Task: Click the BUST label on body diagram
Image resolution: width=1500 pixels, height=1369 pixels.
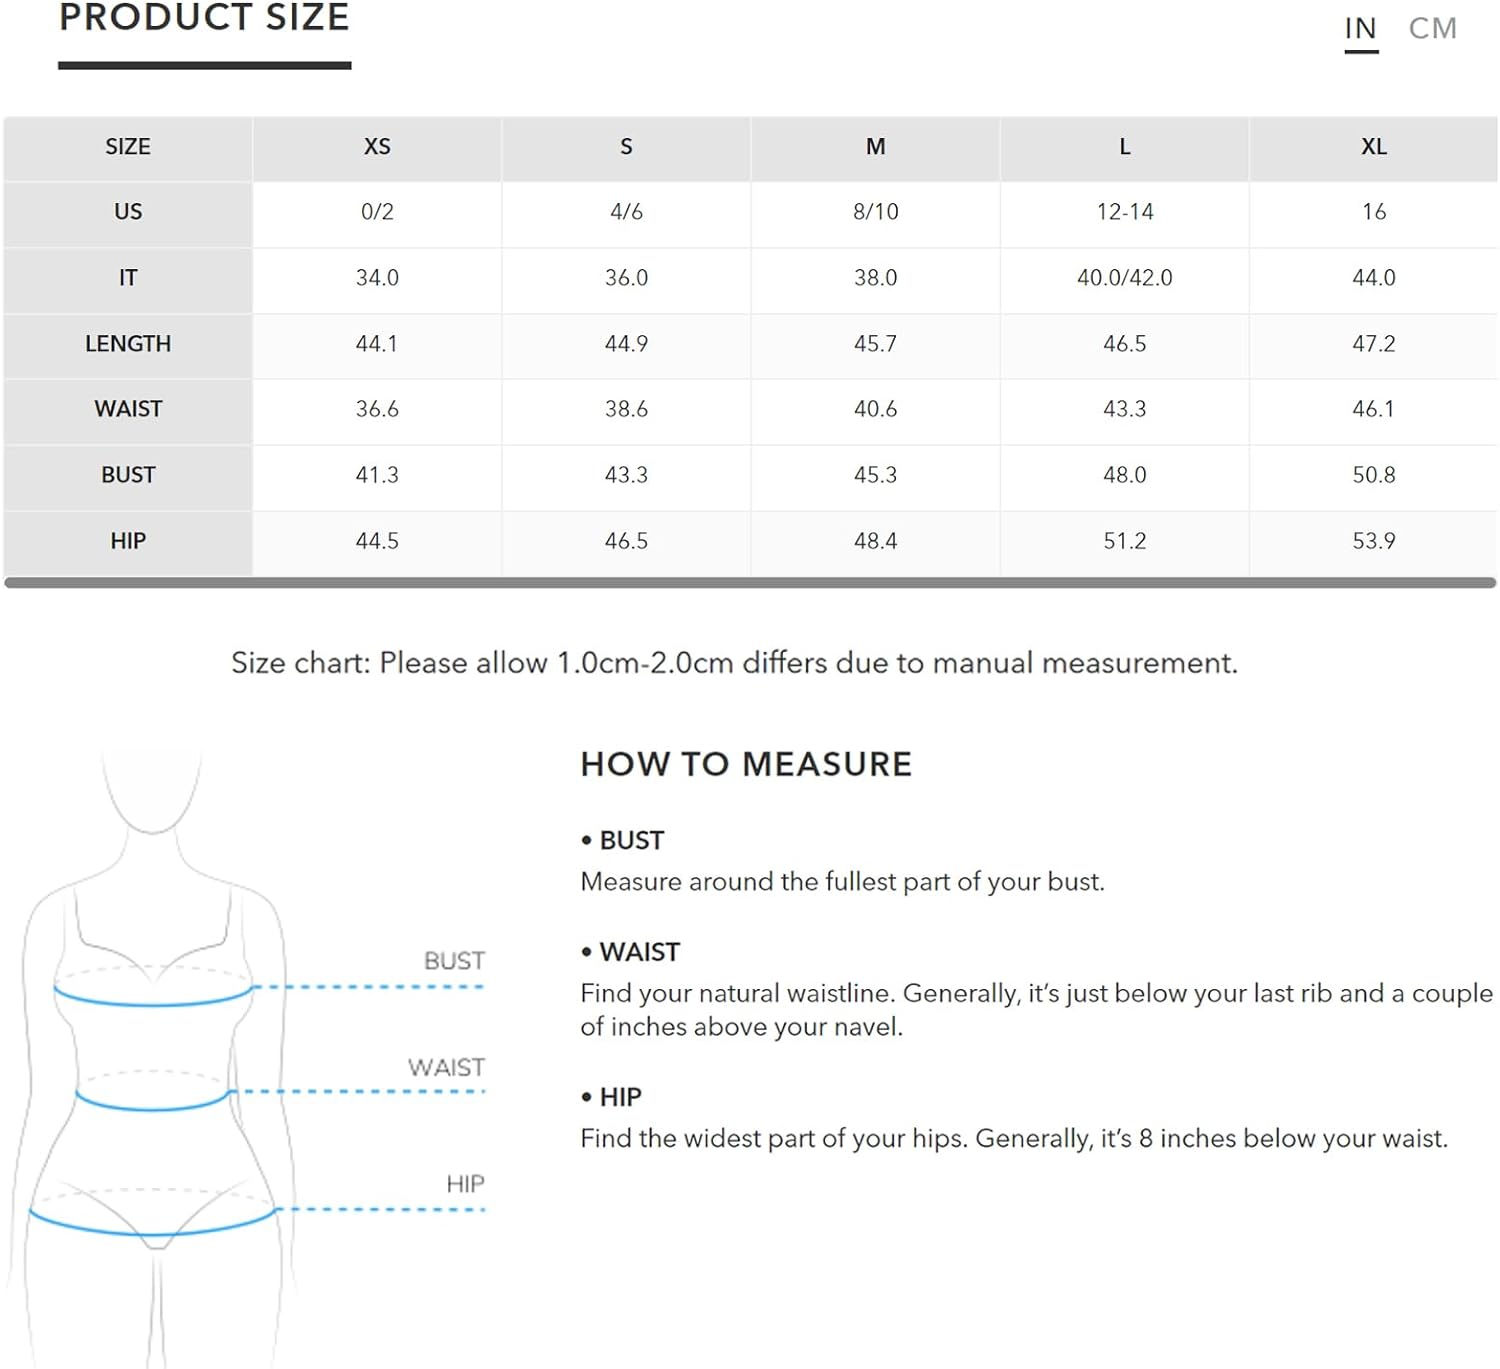Action: pyautogui.click(x=454, y=961)
